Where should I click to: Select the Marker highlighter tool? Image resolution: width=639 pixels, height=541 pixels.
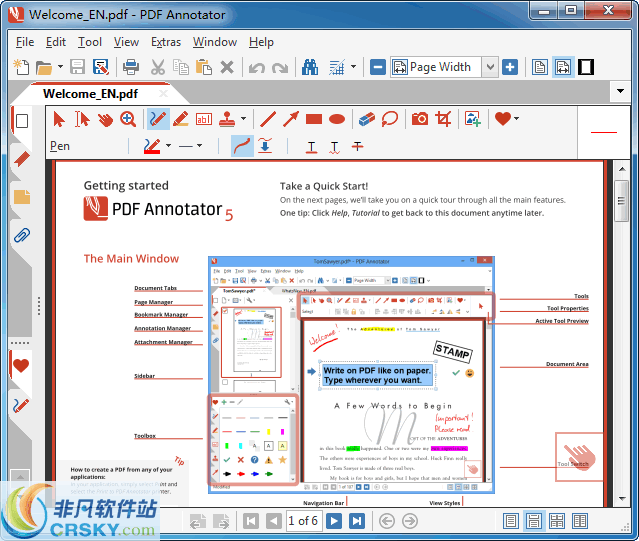pos(181,119)
